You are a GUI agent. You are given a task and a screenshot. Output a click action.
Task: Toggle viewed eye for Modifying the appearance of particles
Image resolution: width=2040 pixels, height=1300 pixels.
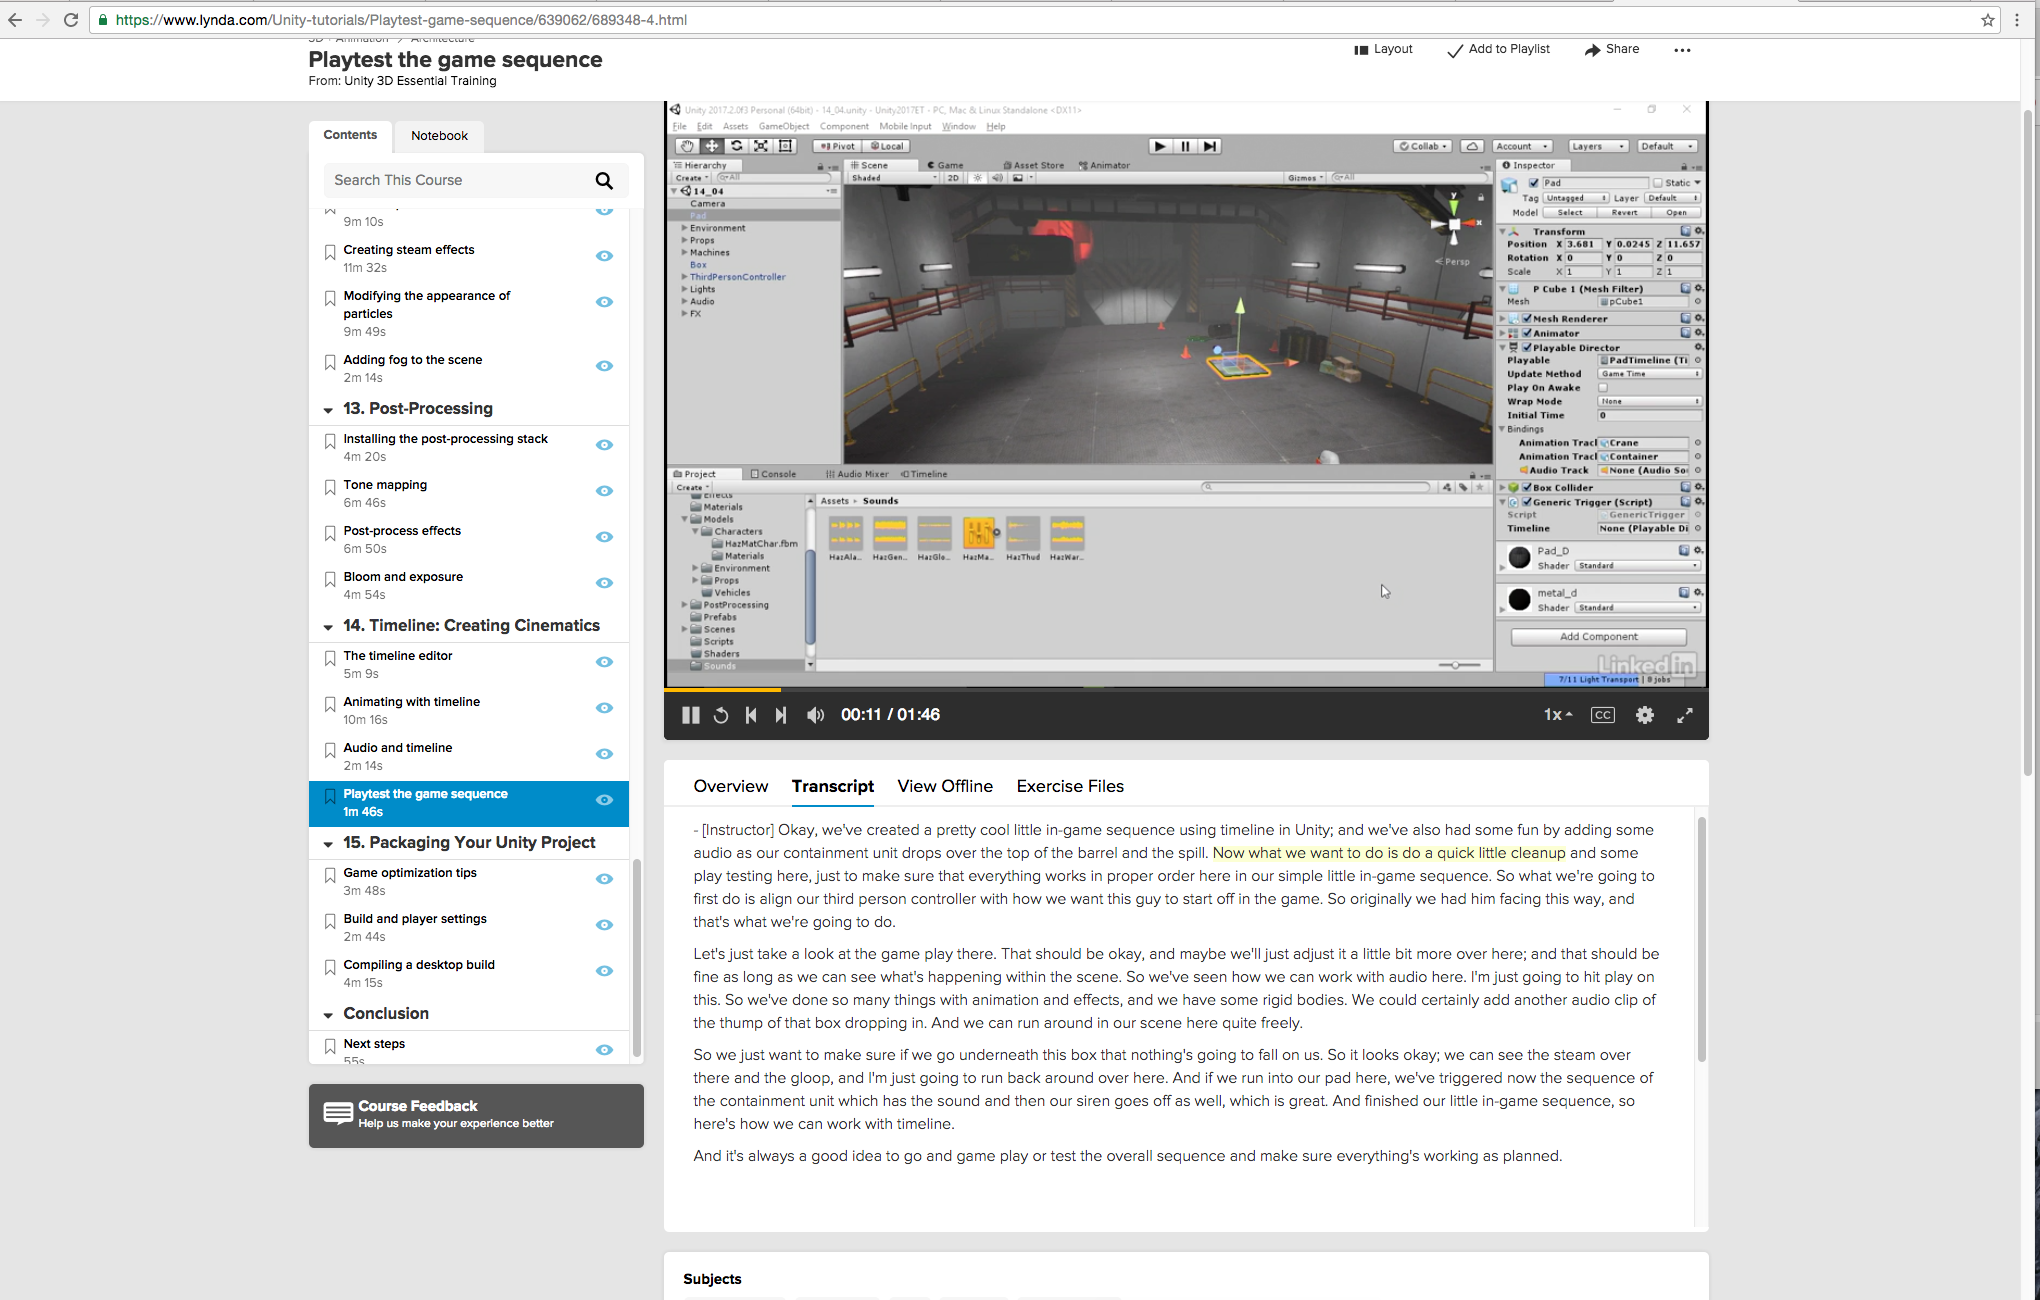pyautogui.click(x=604, y=302)
